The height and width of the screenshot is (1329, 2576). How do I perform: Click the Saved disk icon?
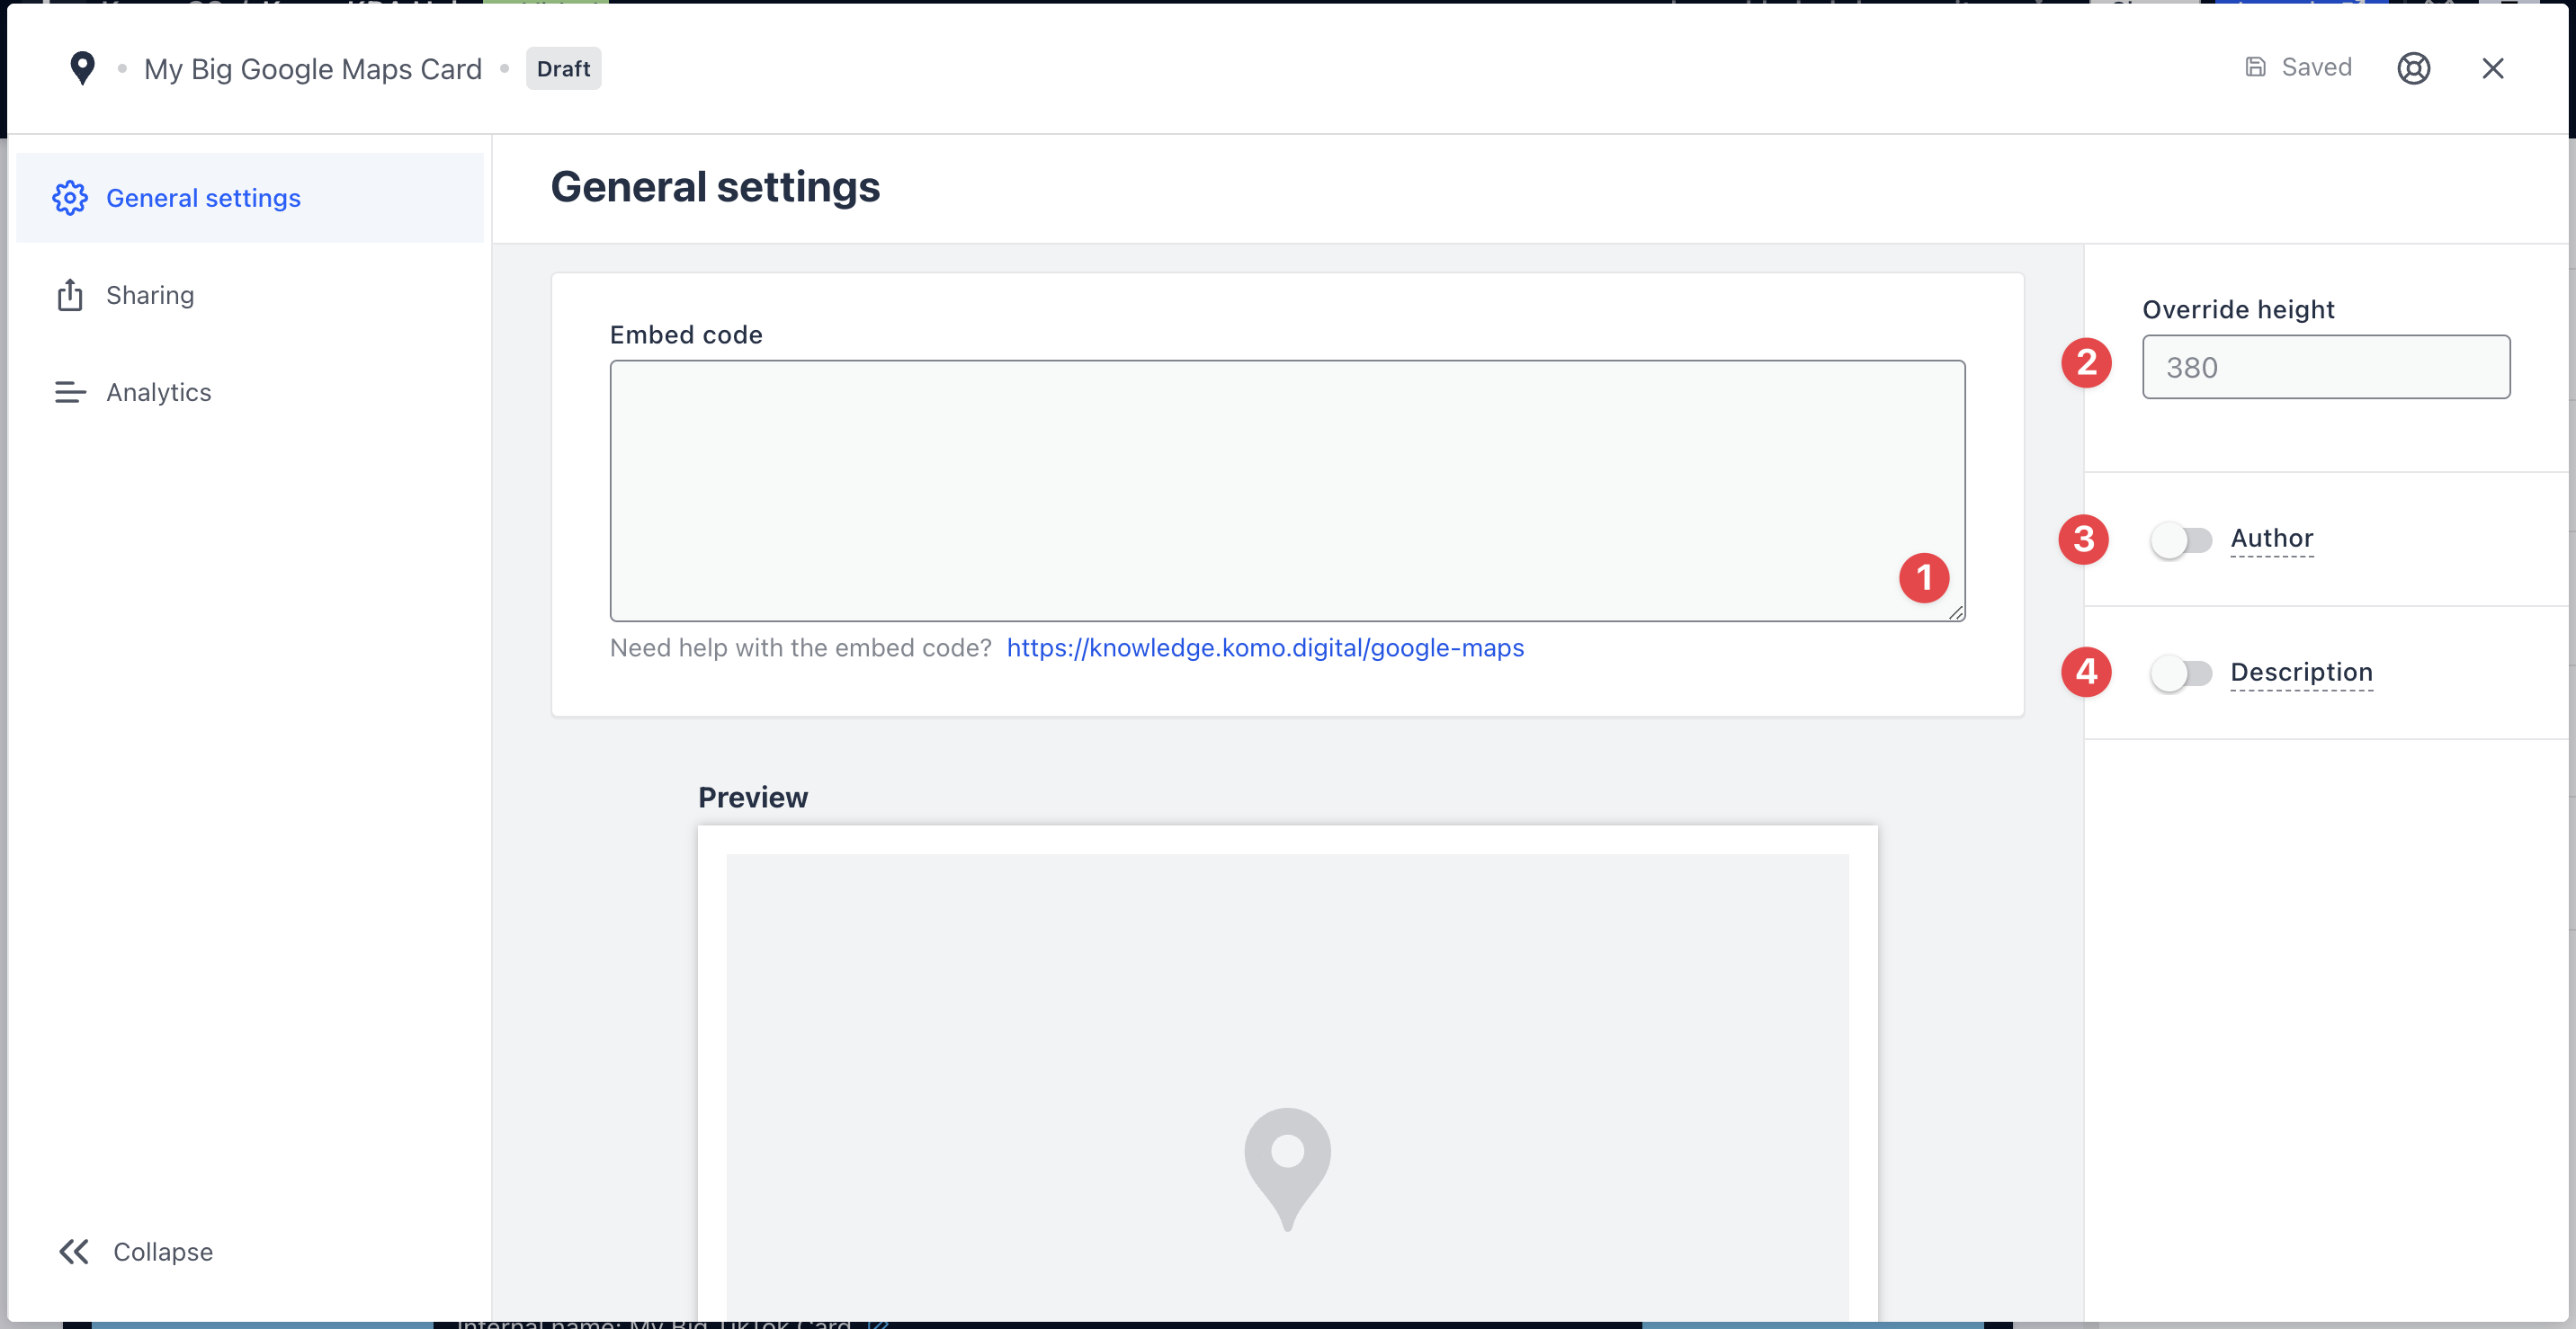2255,67
